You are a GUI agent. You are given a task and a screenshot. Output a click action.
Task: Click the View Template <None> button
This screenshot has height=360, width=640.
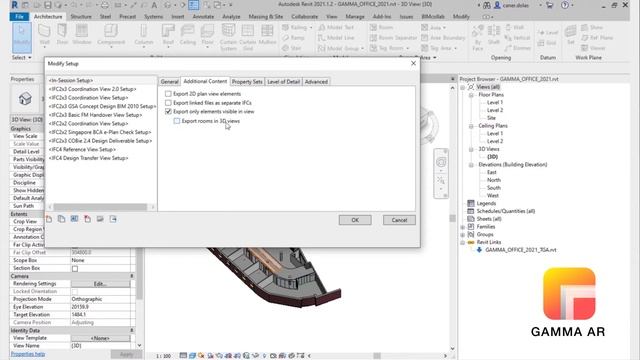[x=100, y=338]
